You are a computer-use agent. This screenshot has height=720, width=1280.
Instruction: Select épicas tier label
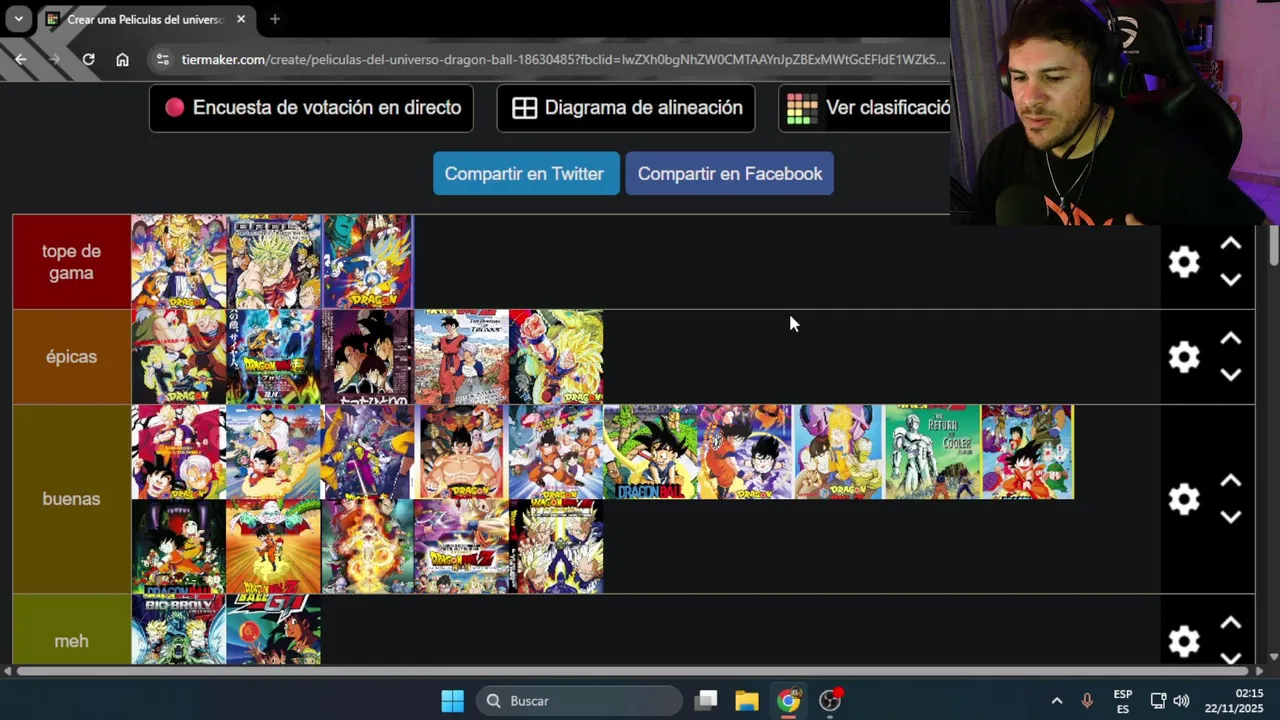click(71, 357)
